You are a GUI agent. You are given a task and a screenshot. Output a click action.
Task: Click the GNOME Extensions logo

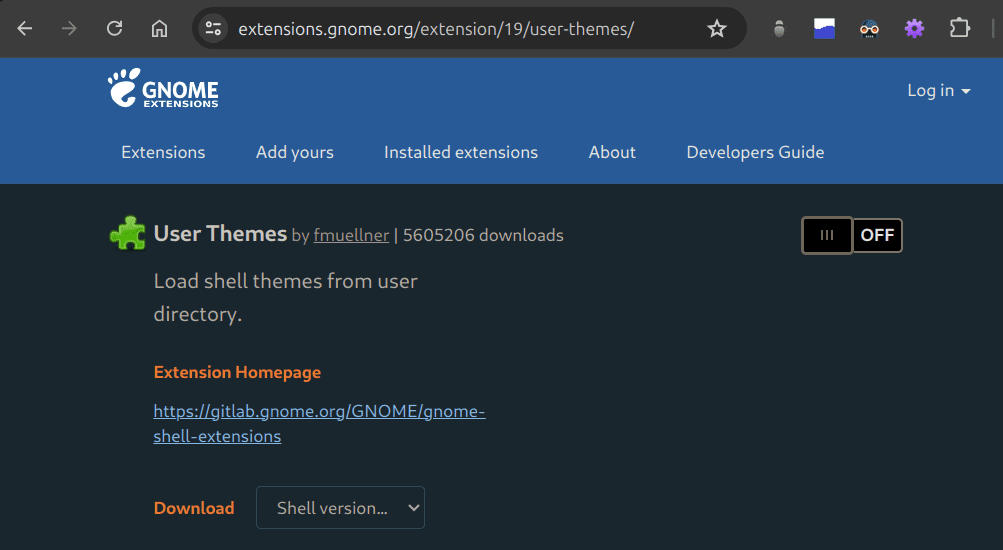coord(163,89)
